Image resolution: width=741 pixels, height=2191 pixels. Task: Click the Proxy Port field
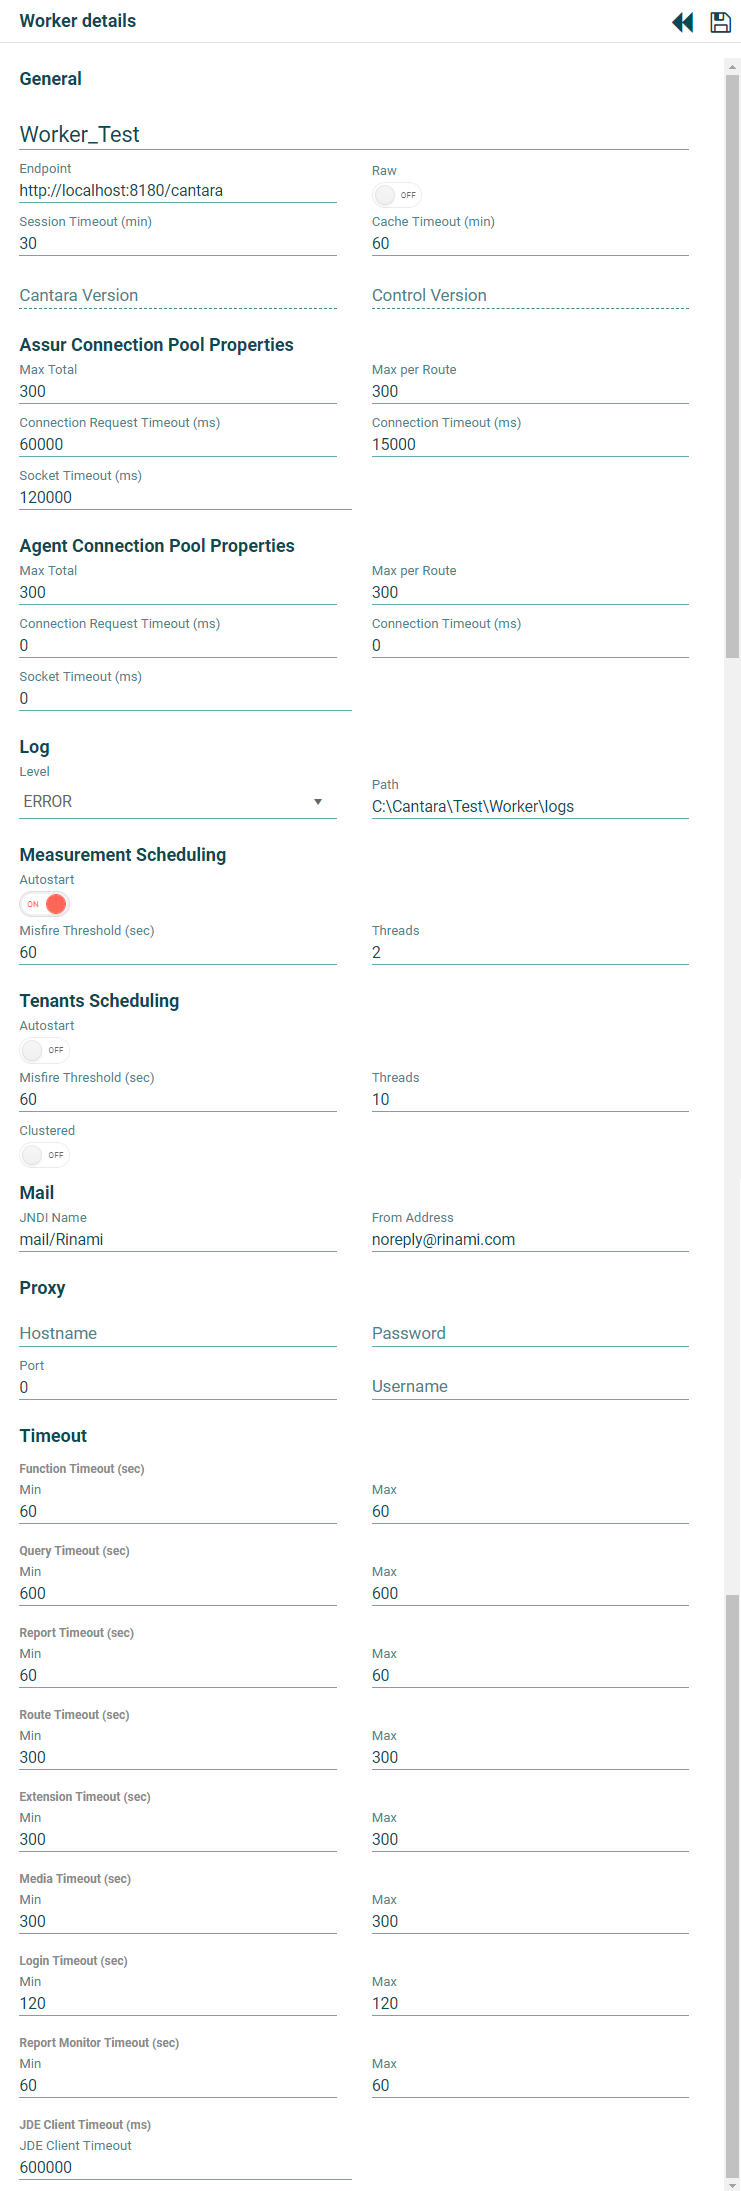click(177, 1388)
